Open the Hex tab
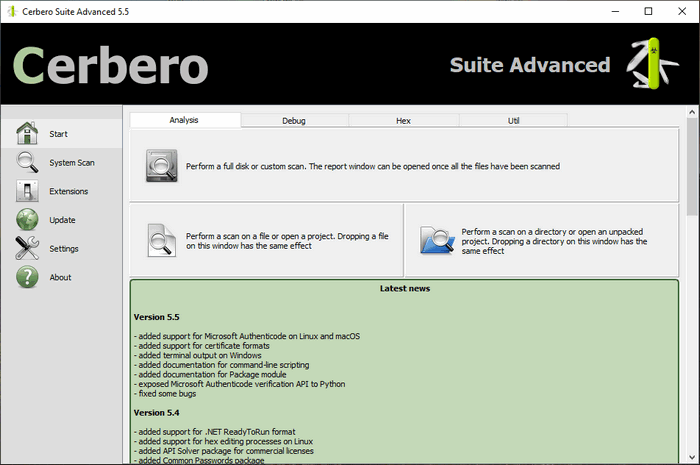This screenshot has width=700, height=465. tap(404, 120)
